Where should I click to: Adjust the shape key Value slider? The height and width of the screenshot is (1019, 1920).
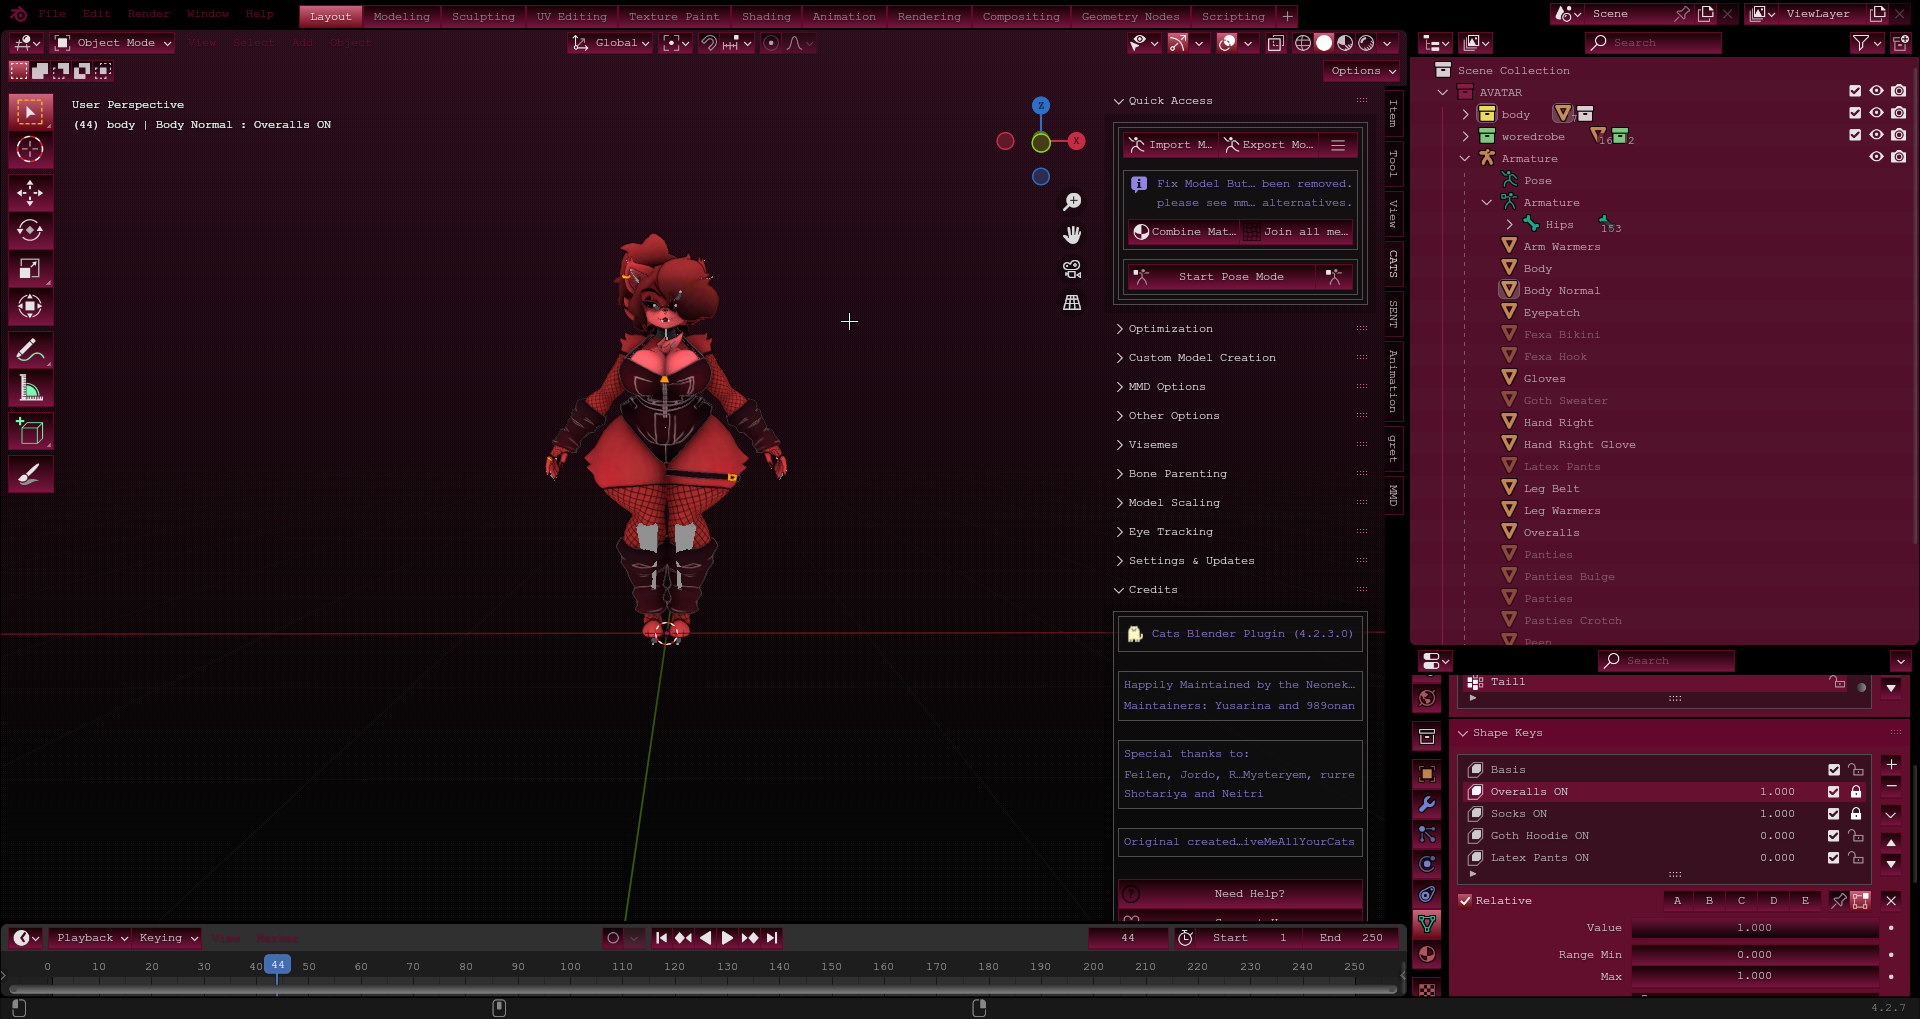(x=1754, y=928)
